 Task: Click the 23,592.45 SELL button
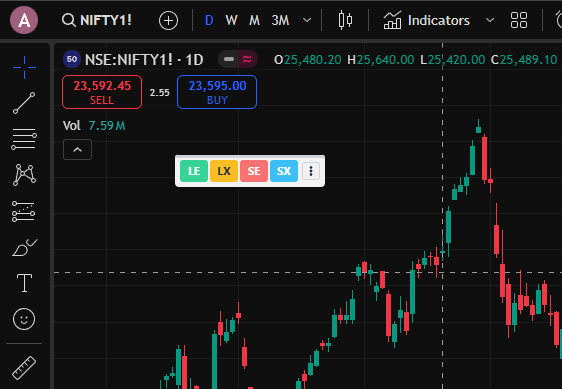102,92
